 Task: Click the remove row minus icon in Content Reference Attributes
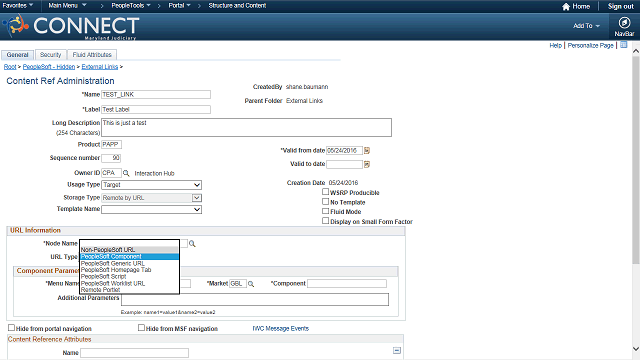397,351
